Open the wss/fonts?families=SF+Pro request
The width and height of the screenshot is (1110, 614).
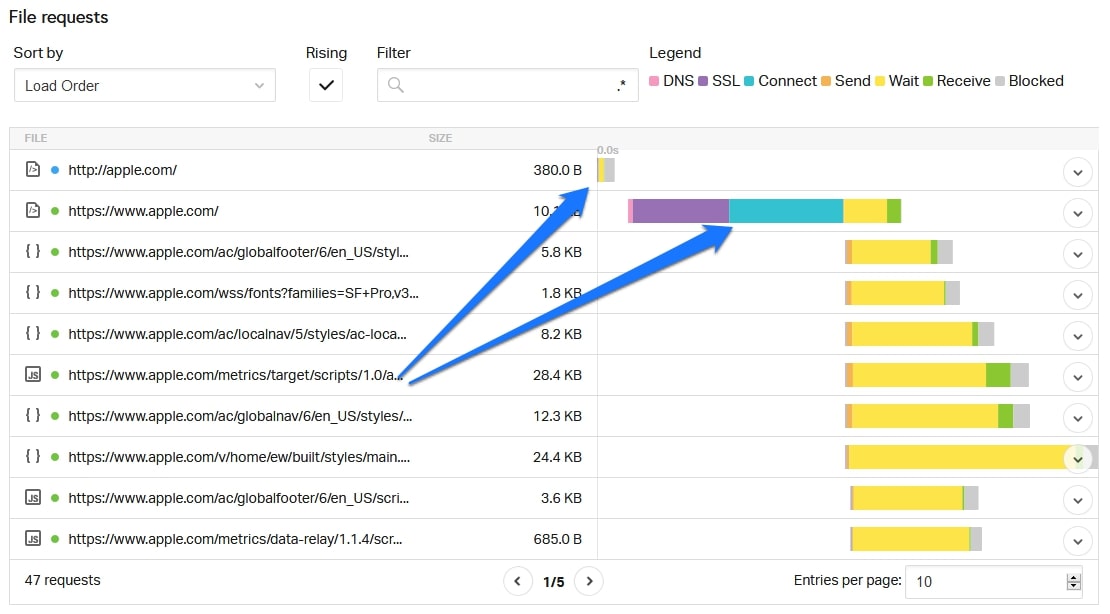tap(244, 293)
